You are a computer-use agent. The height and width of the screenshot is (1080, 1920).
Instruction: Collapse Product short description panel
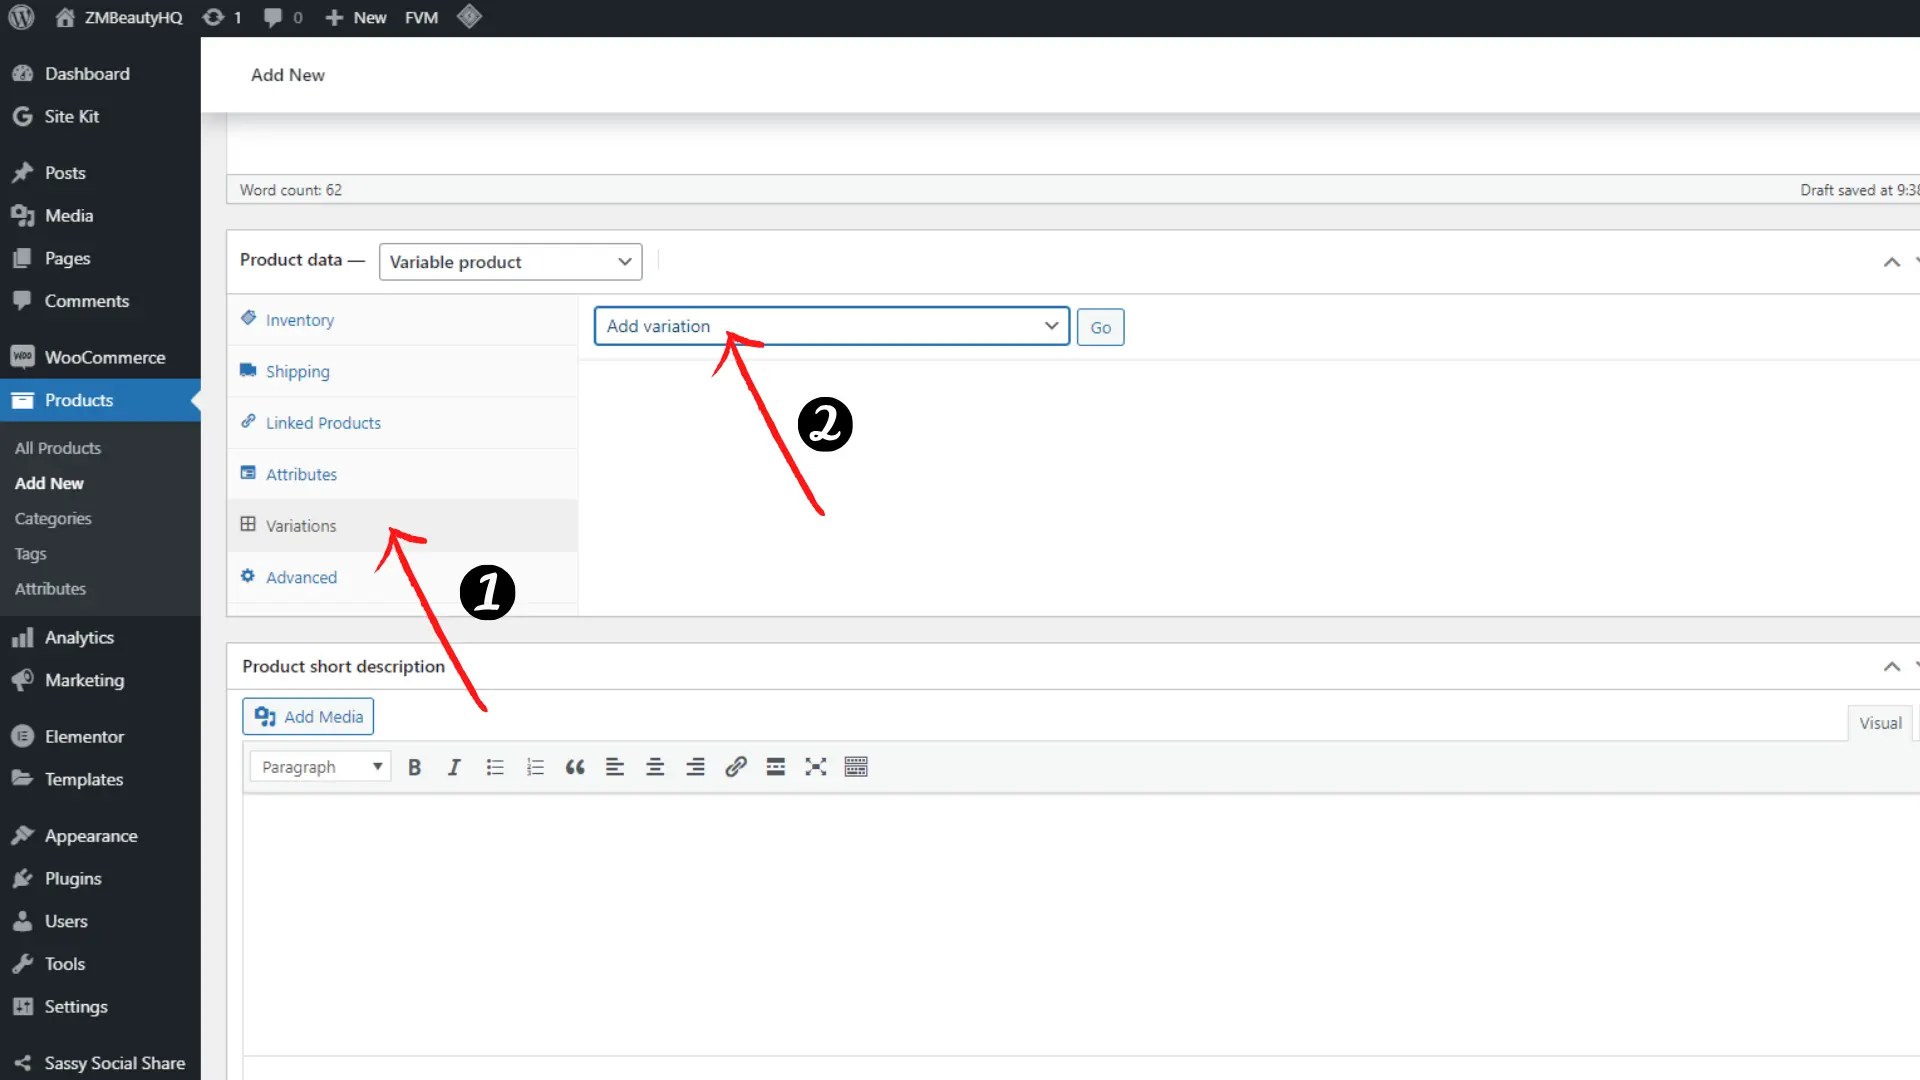1891,666
